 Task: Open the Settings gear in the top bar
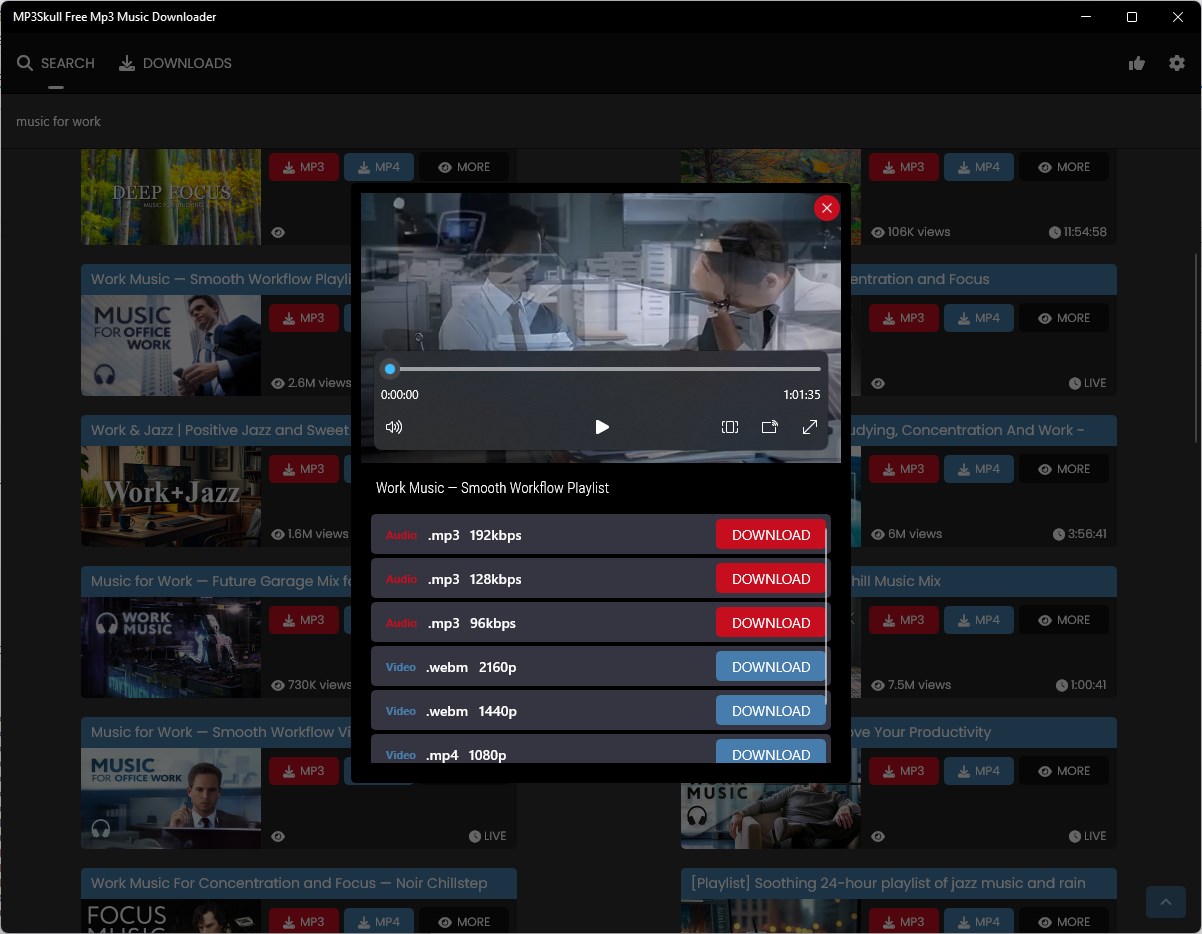pos(1177,62)
